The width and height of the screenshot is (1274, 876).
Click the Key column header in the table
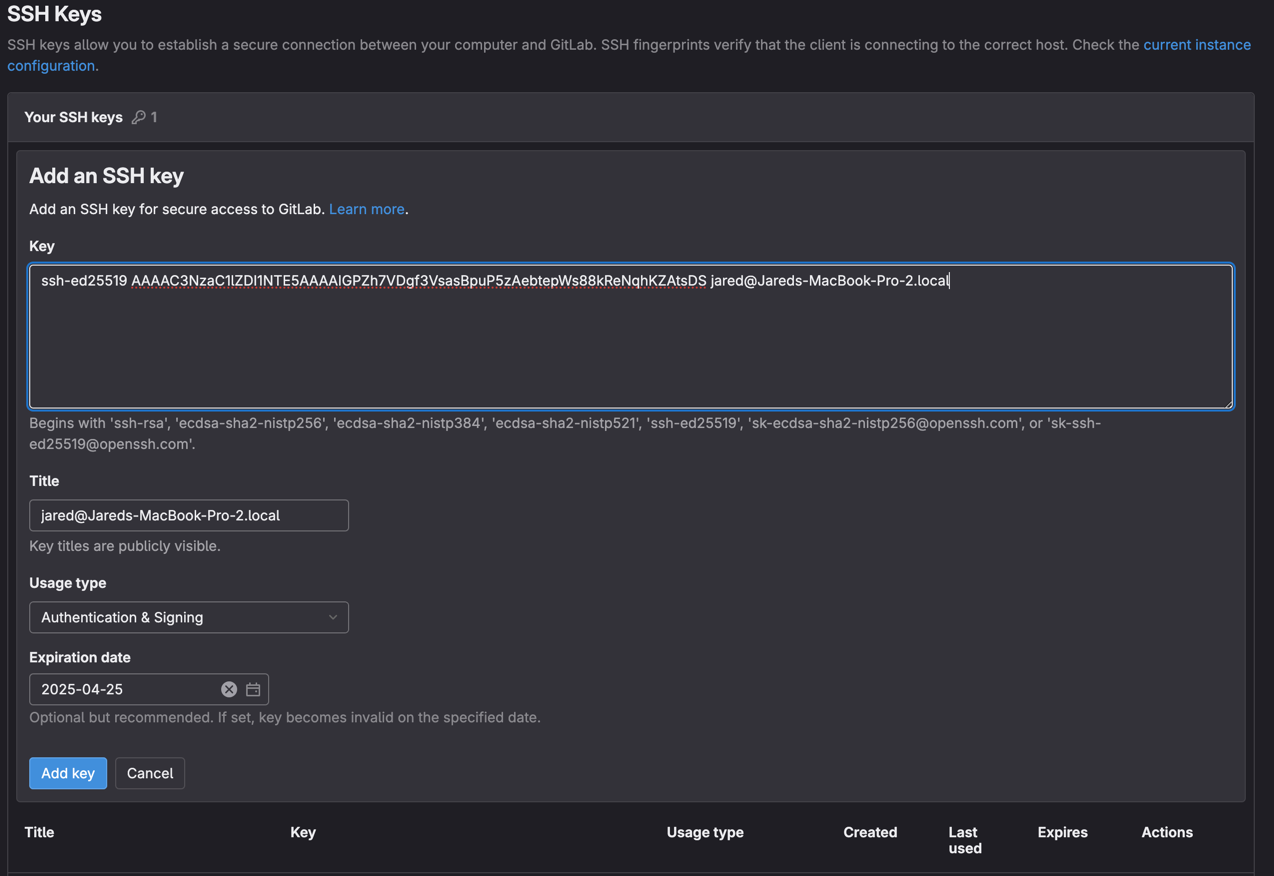click(x=303, y=832)
